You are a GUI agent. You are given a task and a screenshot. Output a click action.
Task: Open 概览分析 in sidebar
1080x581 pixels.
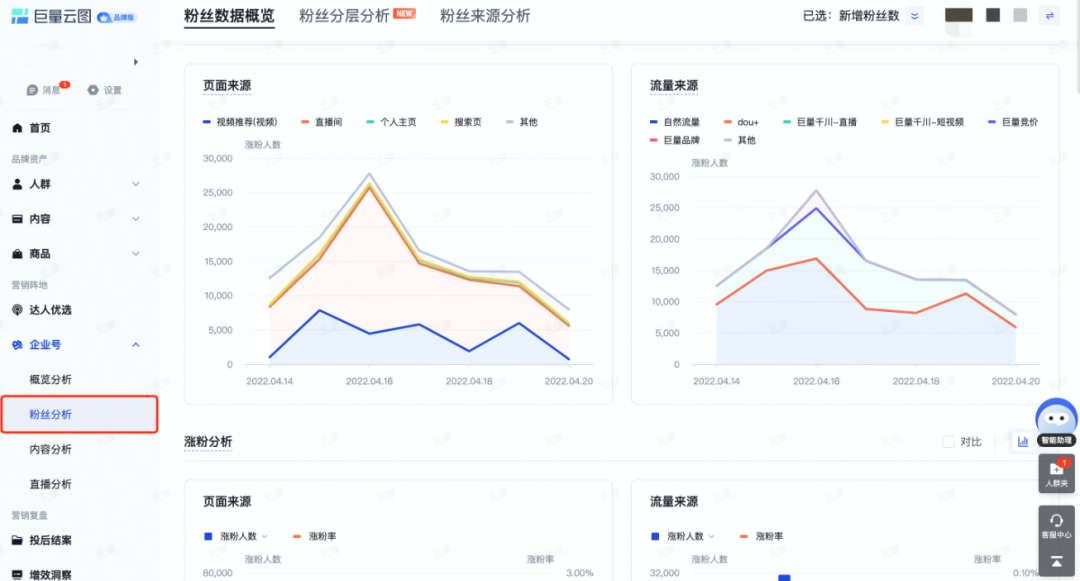pyautogui.click(x=50, y=379)
